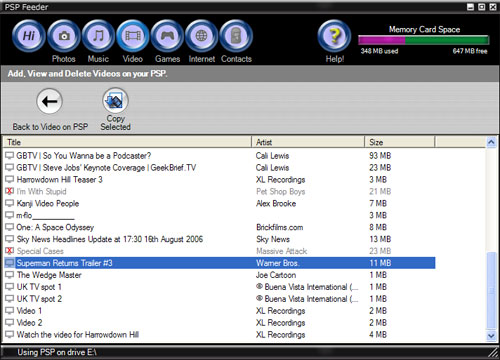This screenshot has width=500, height=360.
Task: Select 'GBTV | So You Wanna be a Podcaster?' row
Action: click(x=219, y=156)
